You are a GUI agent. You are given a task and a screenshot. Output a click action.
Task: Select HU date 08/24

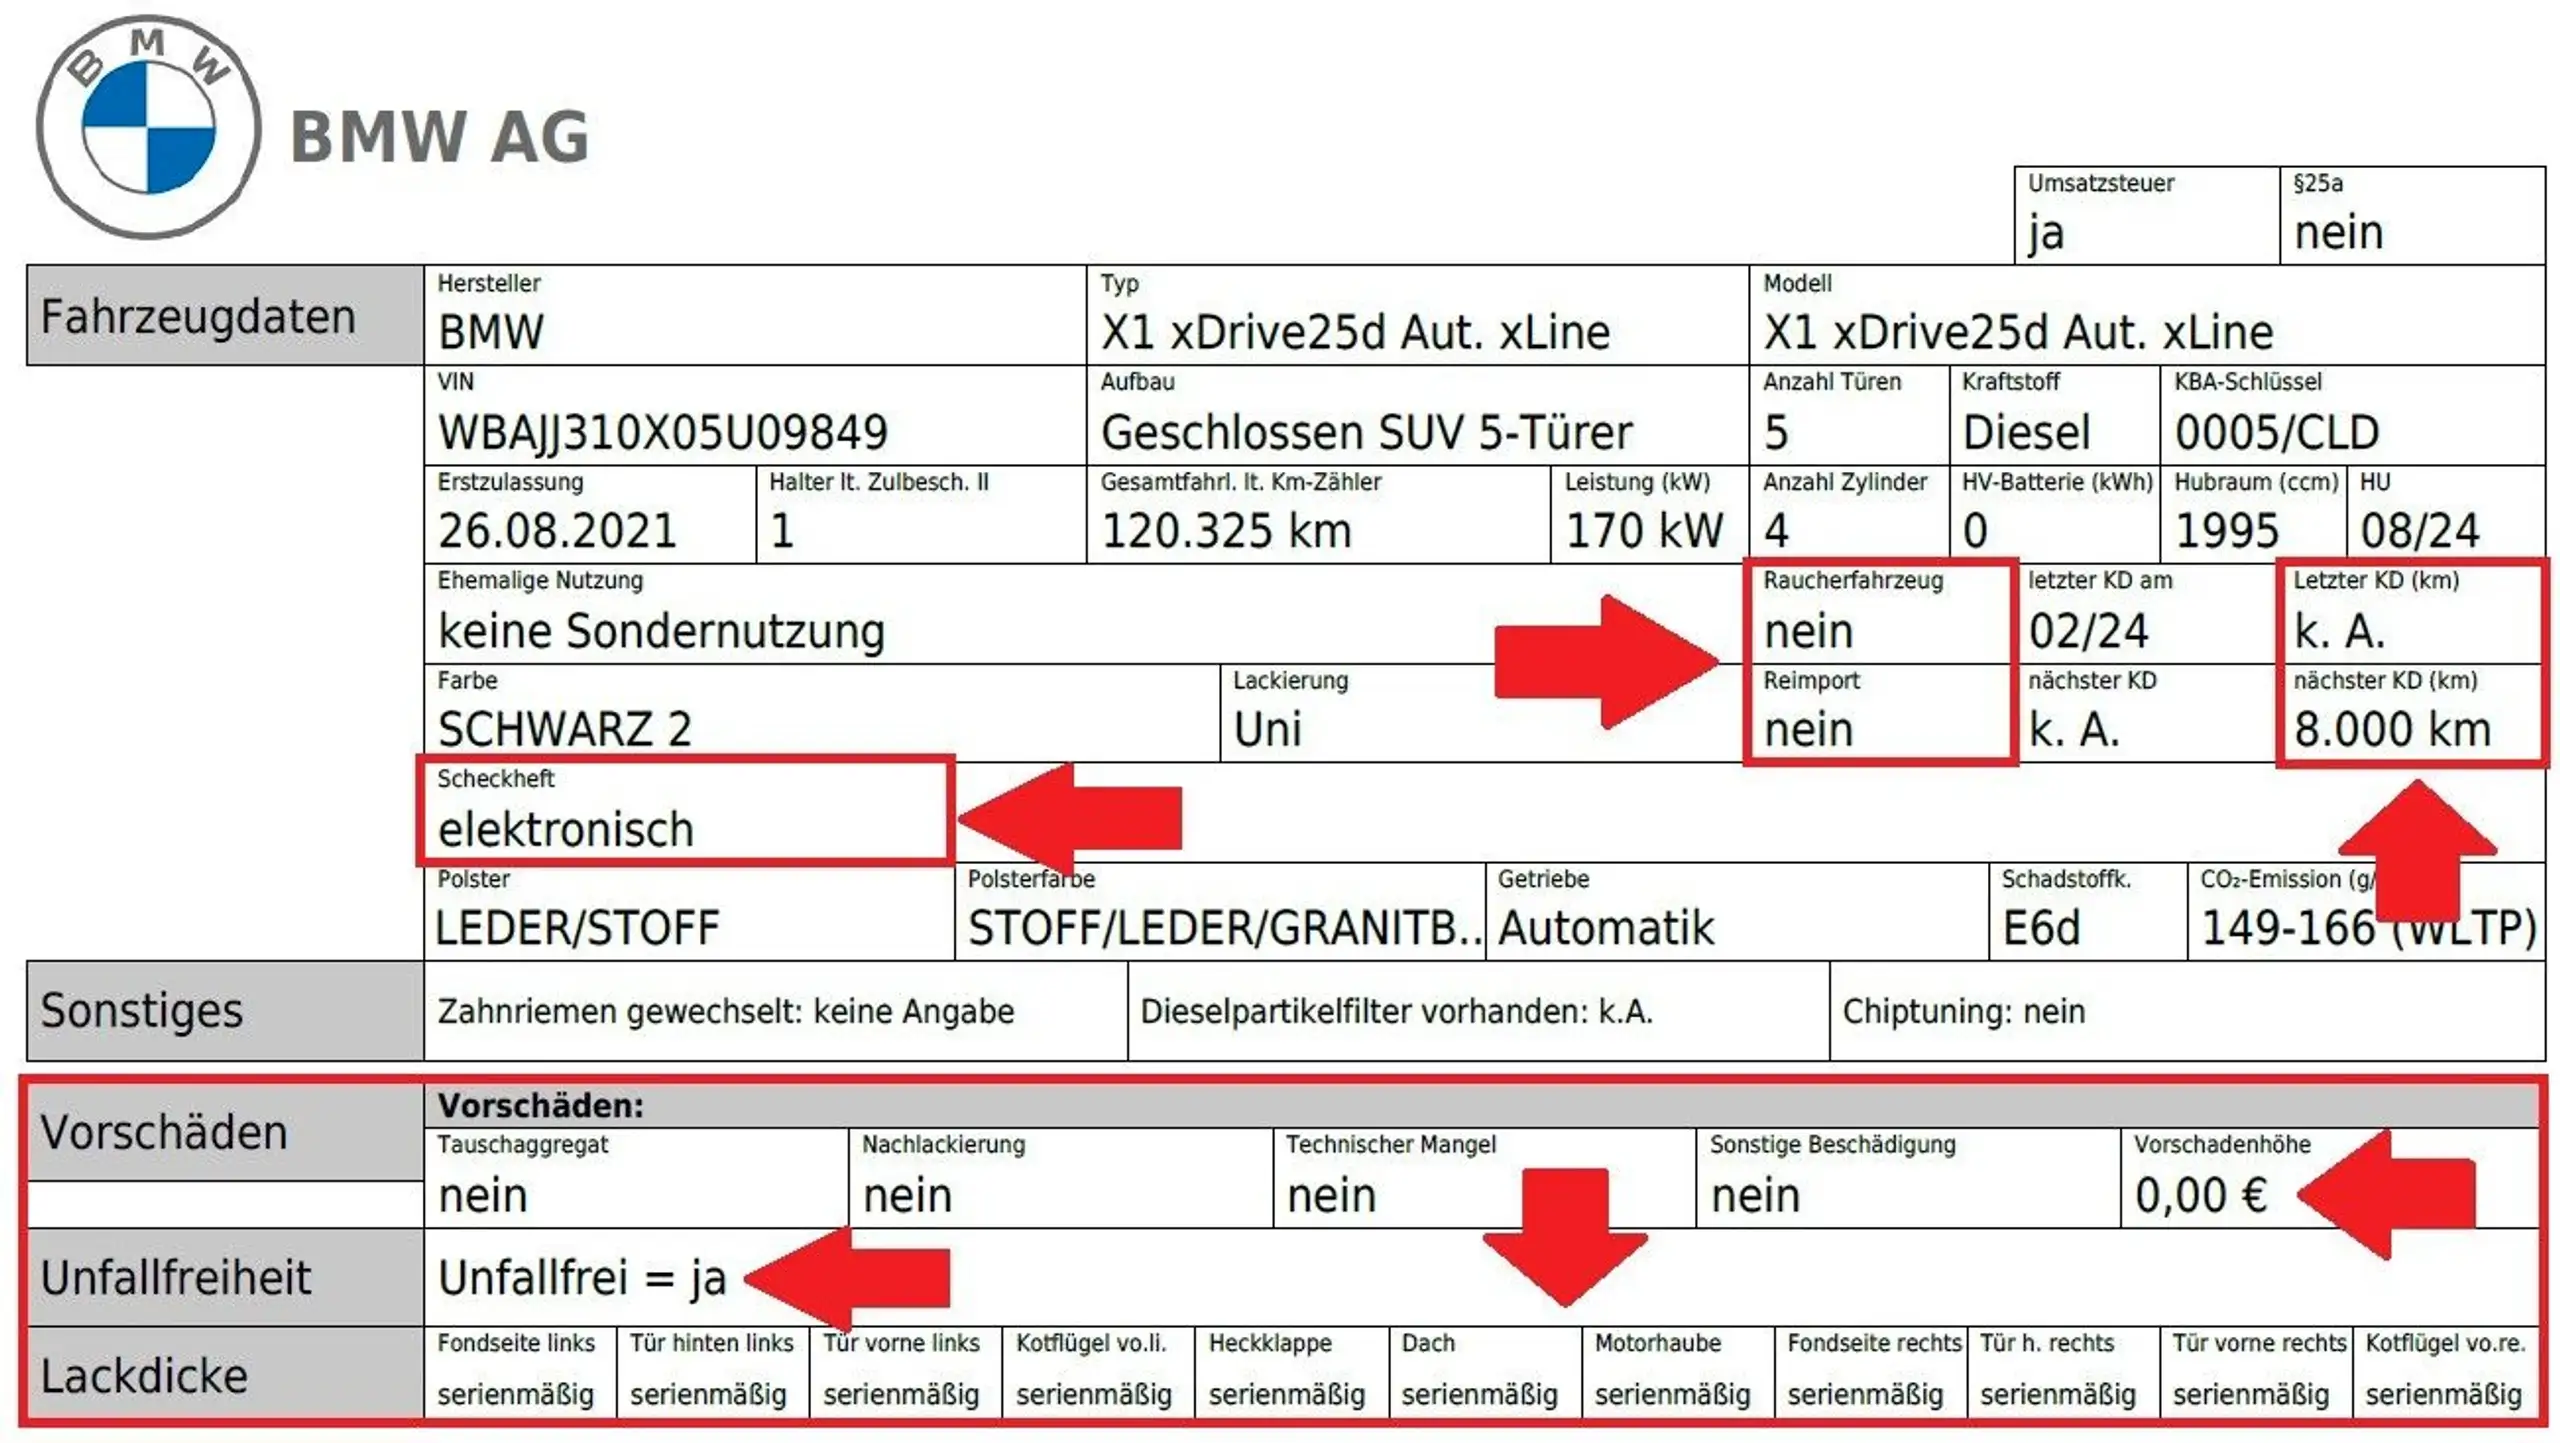[2420, 530]
